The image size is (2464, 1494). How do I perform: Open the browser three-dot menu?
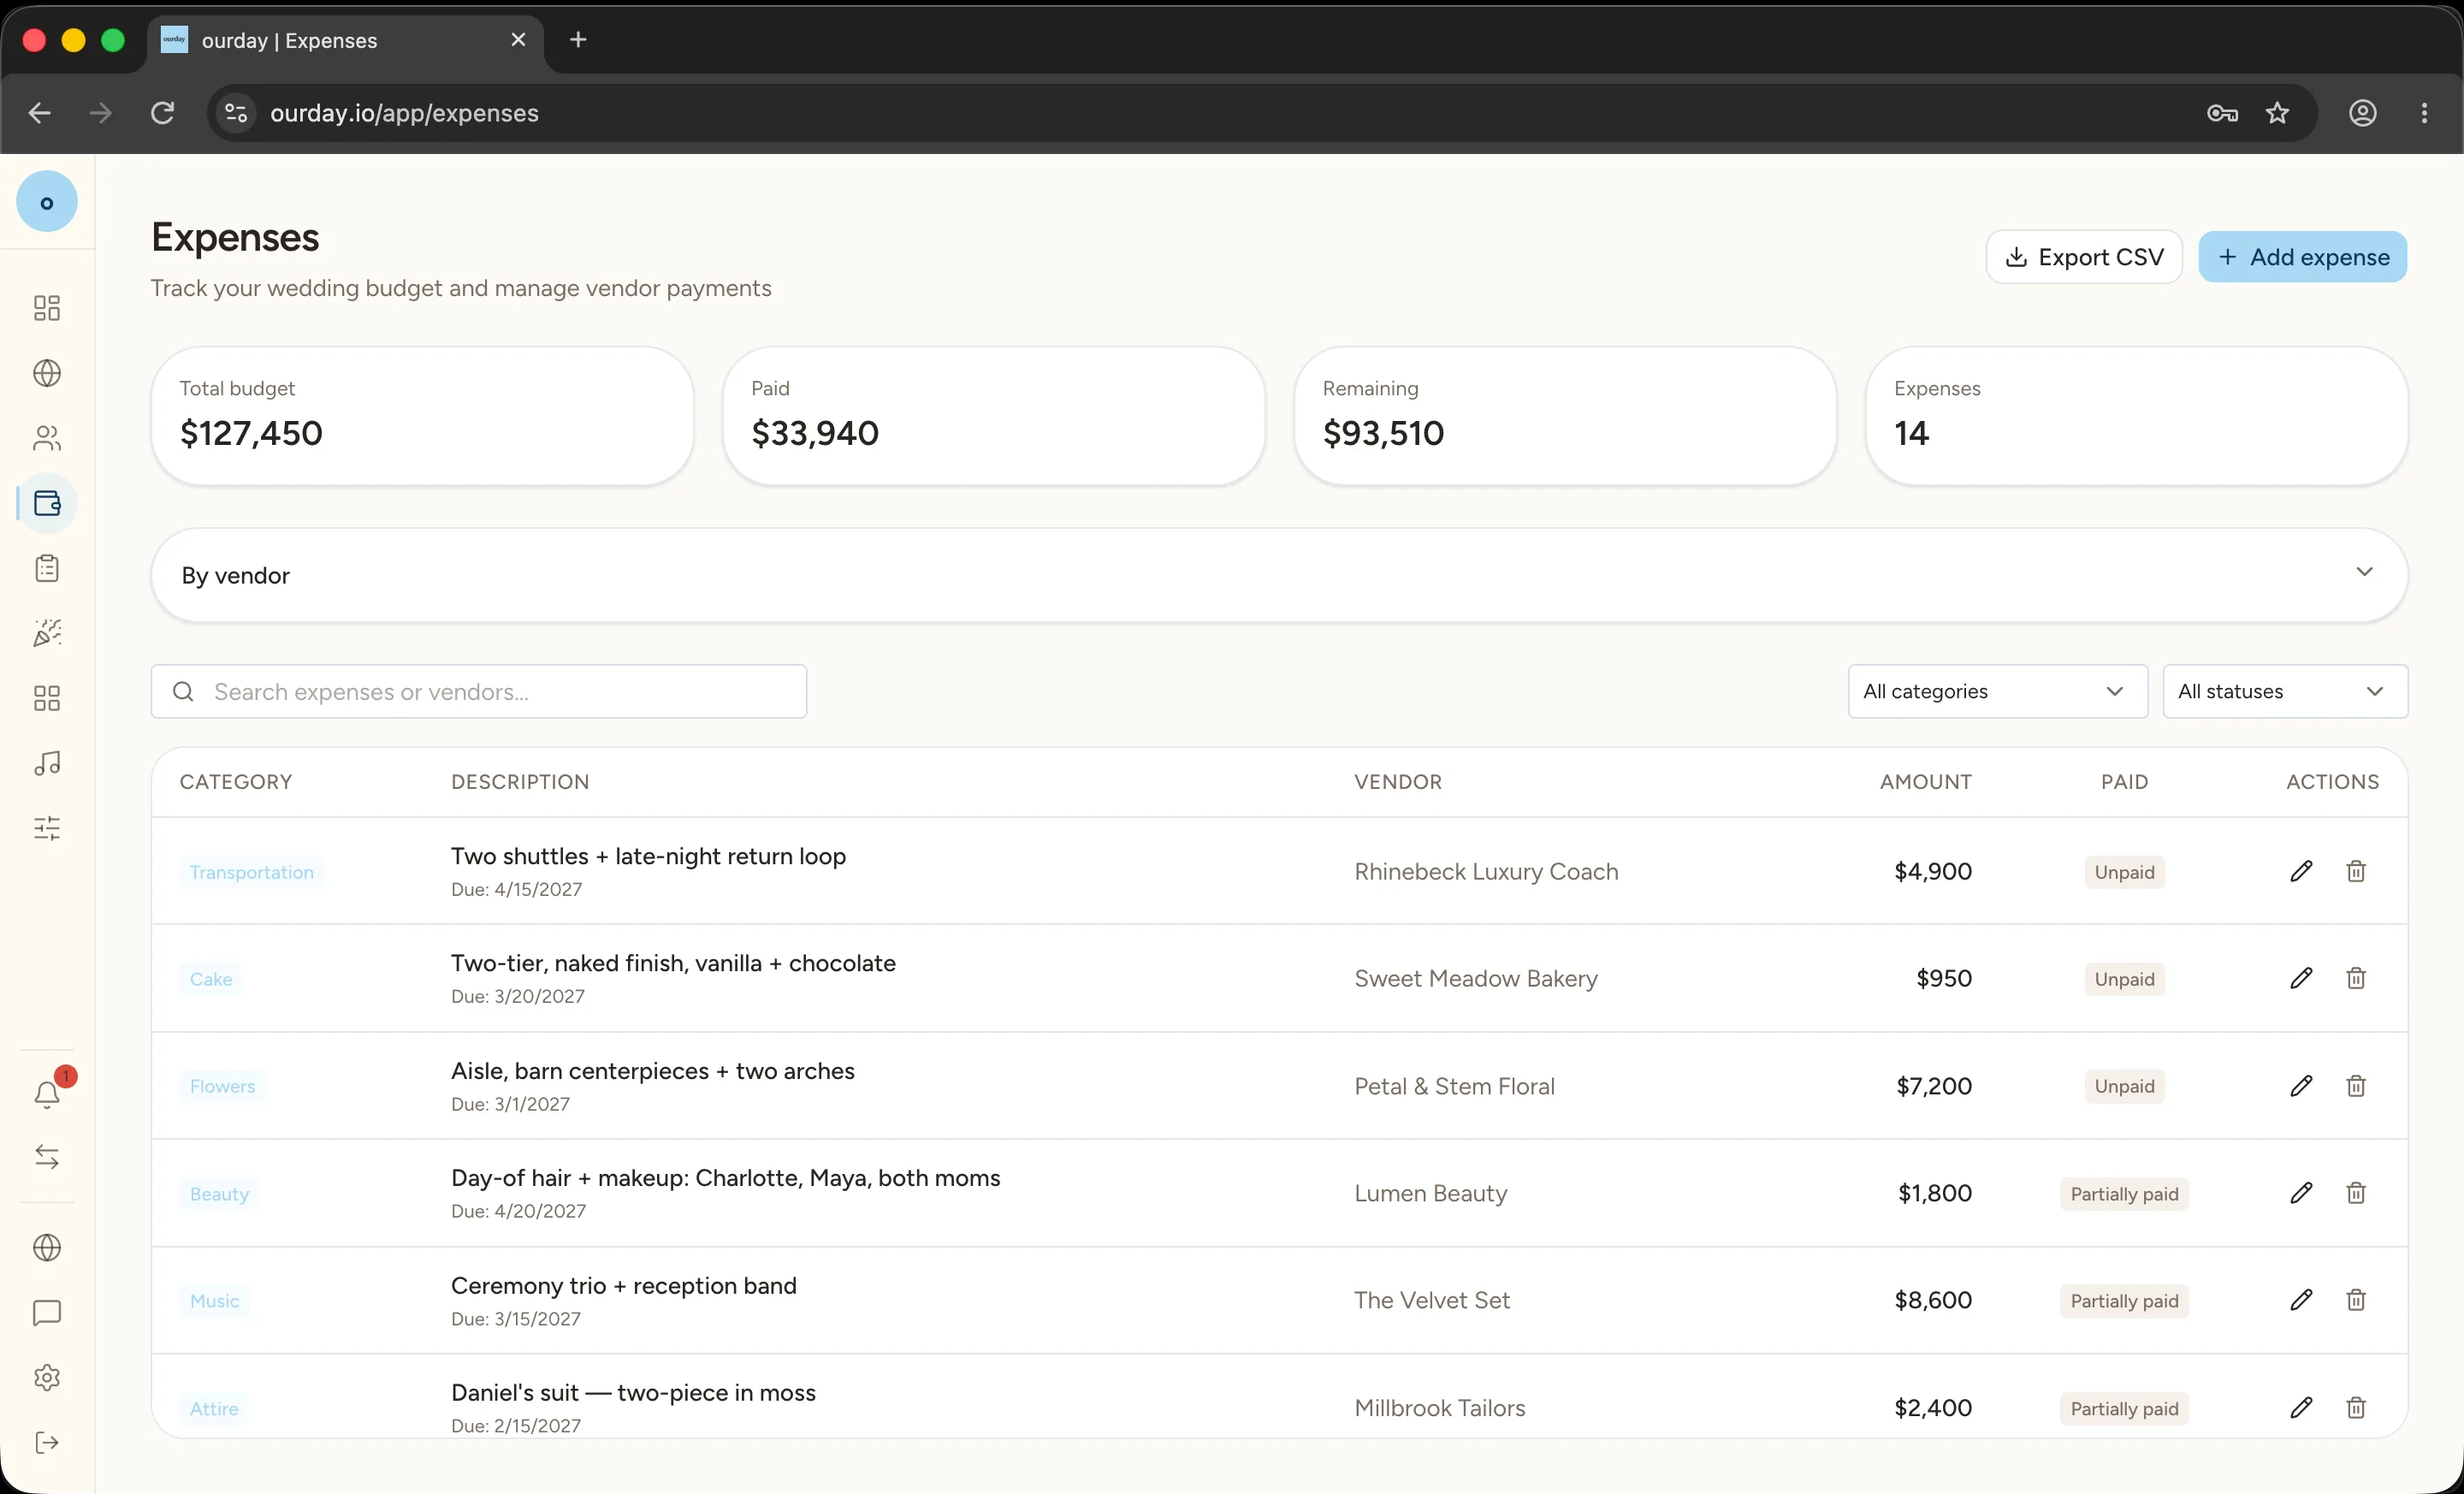point(2424,113)
